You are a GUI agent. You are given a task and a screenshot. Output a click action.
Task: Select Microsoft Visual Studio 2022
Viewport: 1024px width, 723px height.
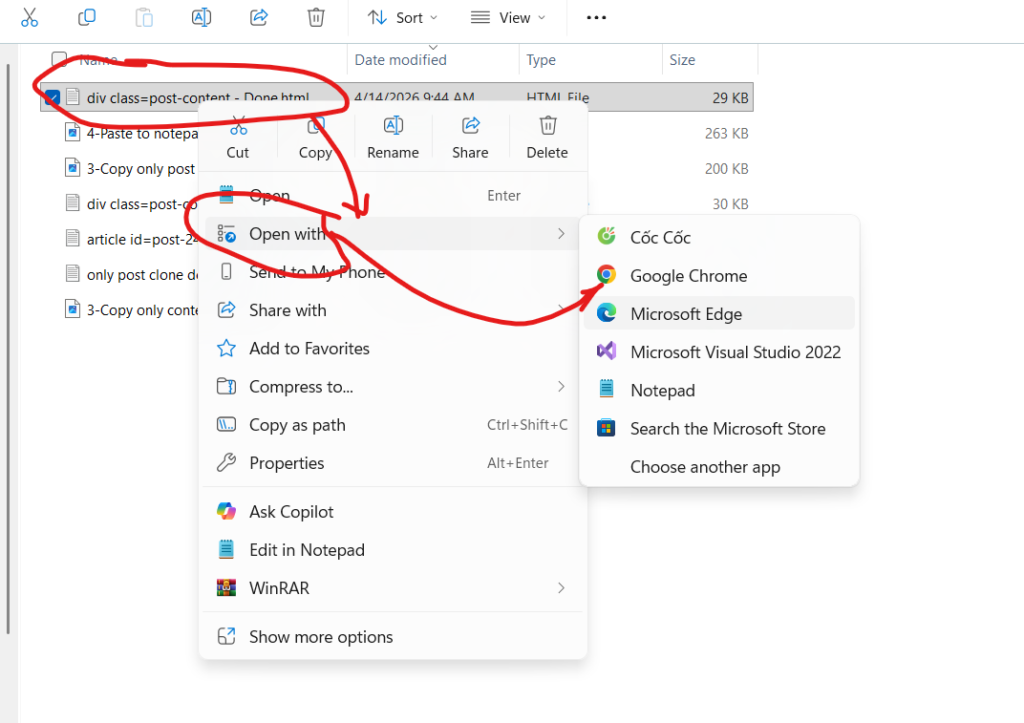[x=735, y=352]
